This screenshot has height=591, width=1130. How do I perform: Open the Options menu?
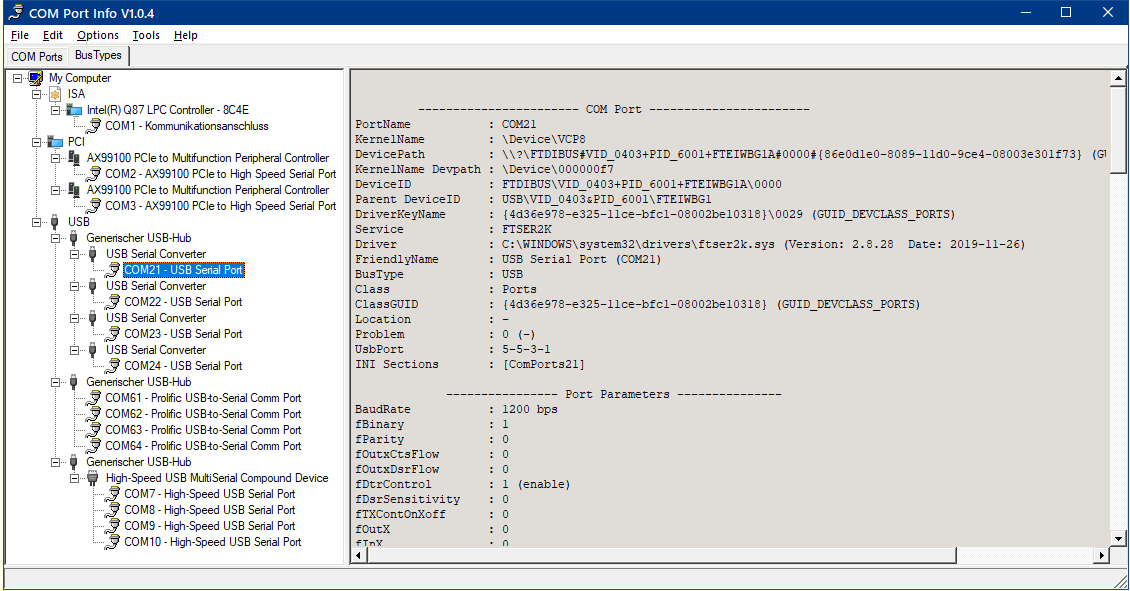point(98,35)
